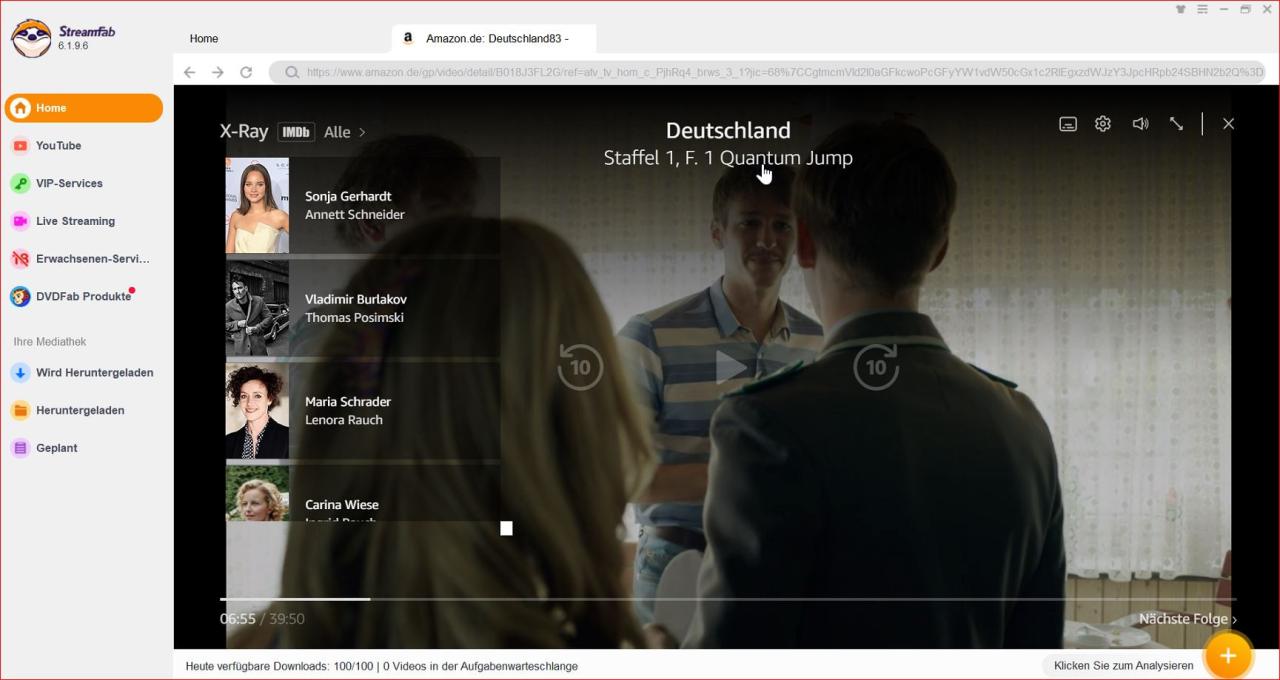
Task: Reload the page with refresh icon
Action: [x=246, y=72]
